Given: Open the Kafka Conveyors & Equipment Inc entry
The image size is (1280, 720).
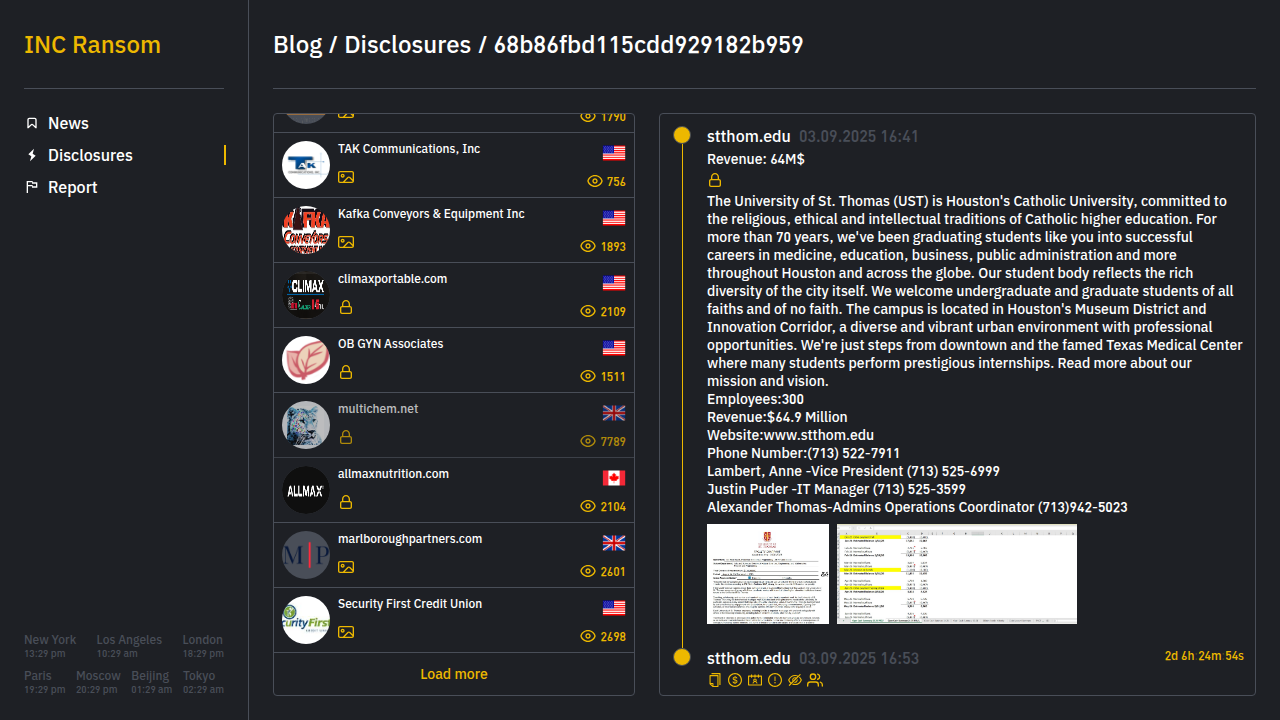Looking at the screenshot, I should [454, 230].
